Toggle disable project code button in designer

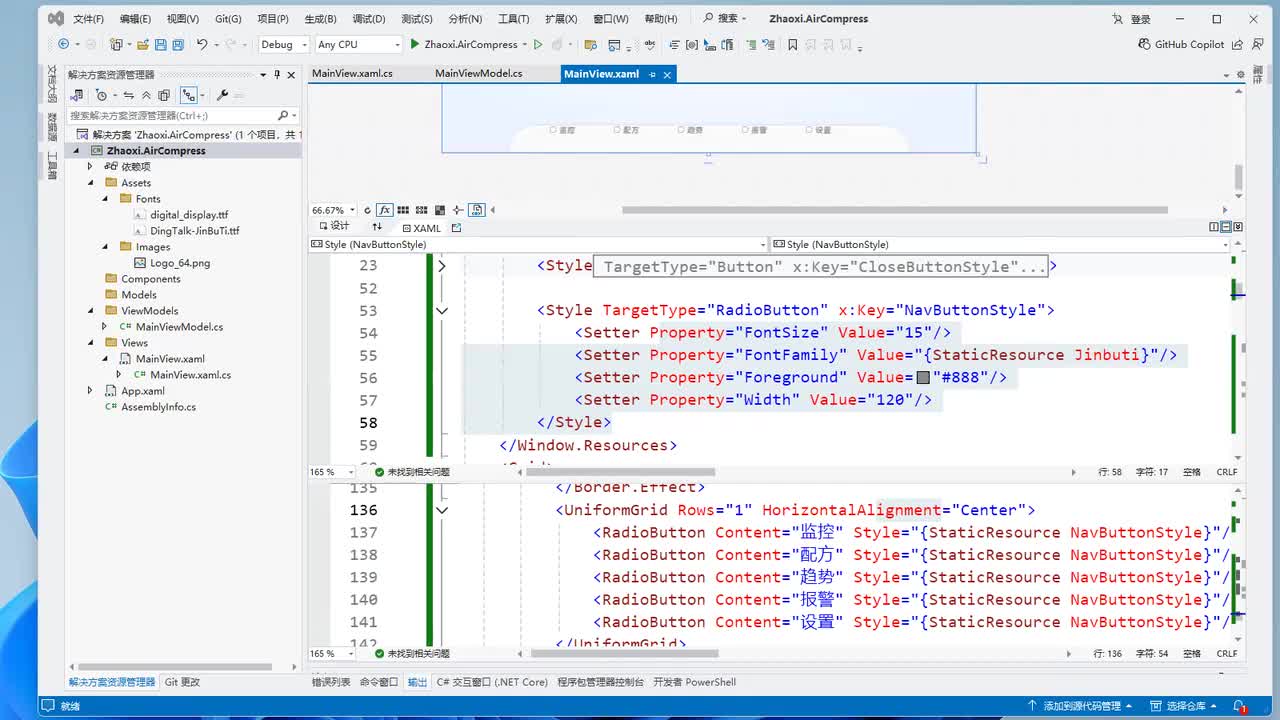point(477,210)
